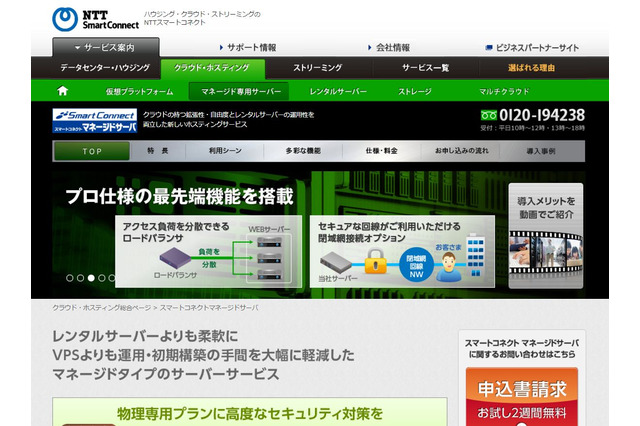The height and width of the screenshot is (426, 640).
Task: Switch to 導入事例 tab
Action: click(x=541, y=151)
